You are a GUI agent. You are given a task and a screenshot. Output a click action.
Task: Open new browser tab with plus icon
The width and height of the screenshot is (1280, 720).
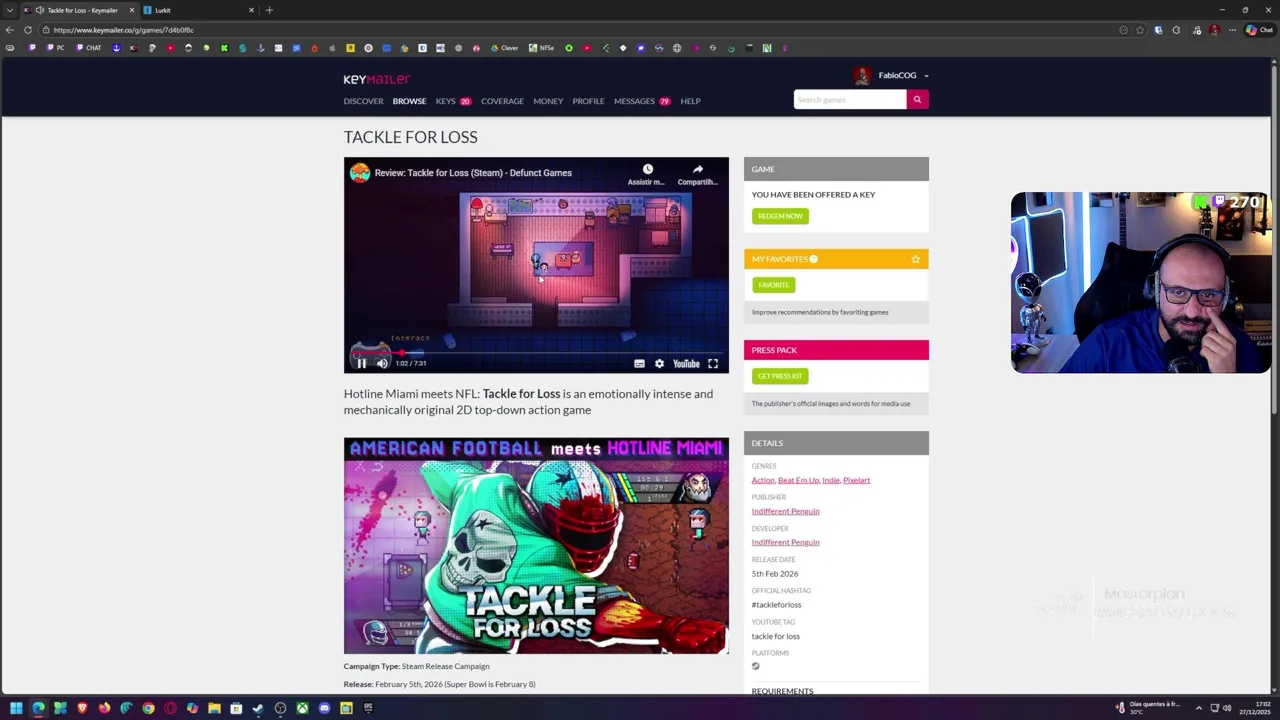269,10
